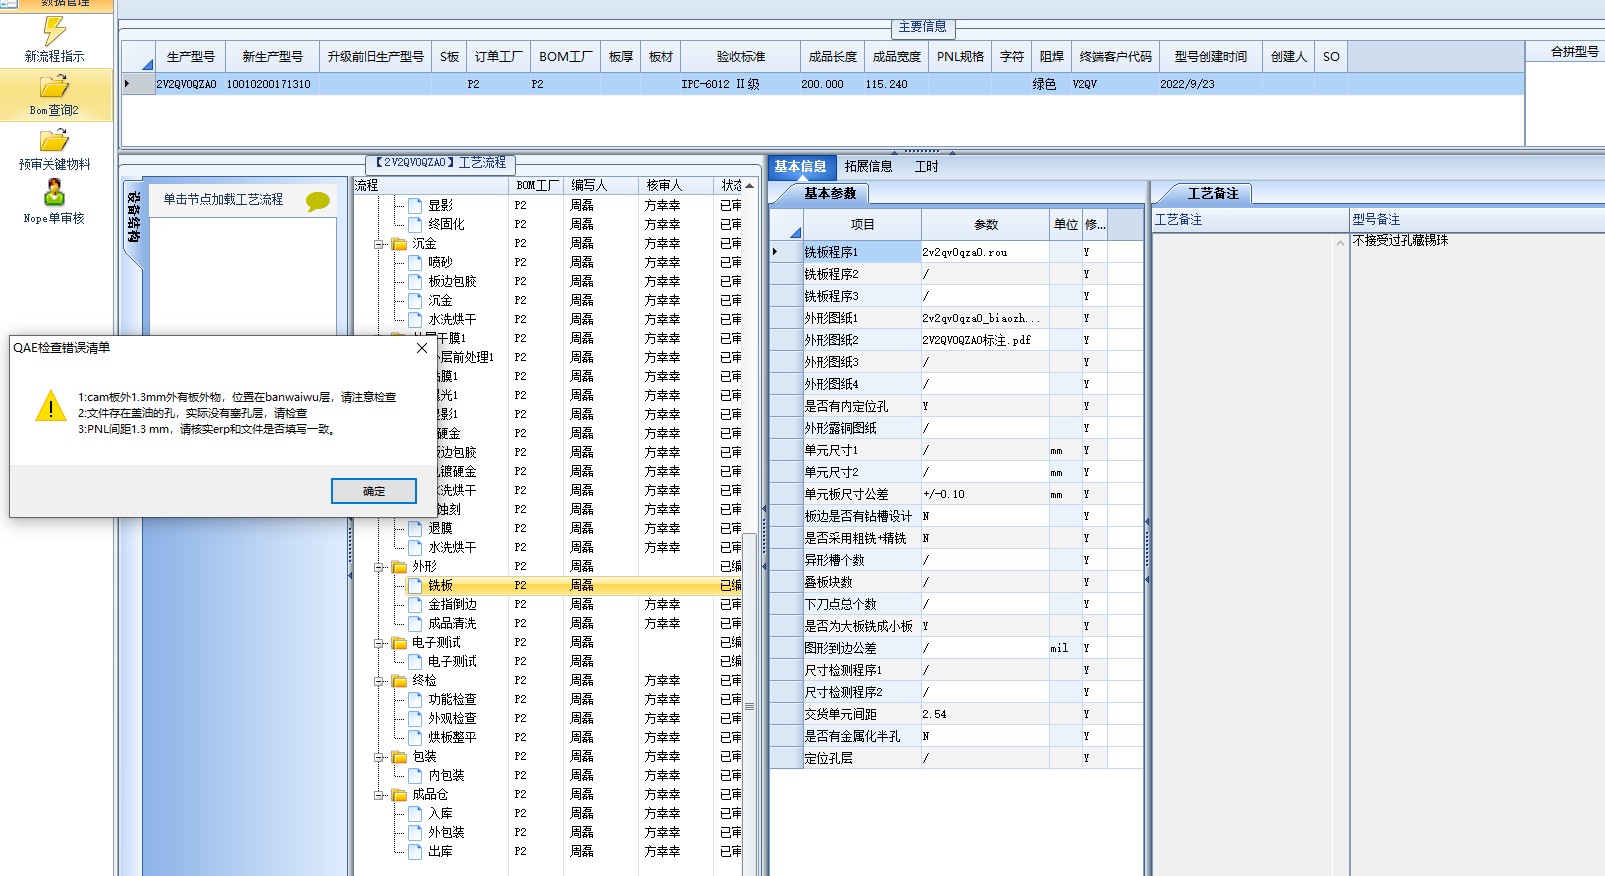The height and width of the screenshot is (876, 1605).
Task: Open the Bom查询2 folder icon in sidebar
Action: pyautogui.click(x=54, y=86)
